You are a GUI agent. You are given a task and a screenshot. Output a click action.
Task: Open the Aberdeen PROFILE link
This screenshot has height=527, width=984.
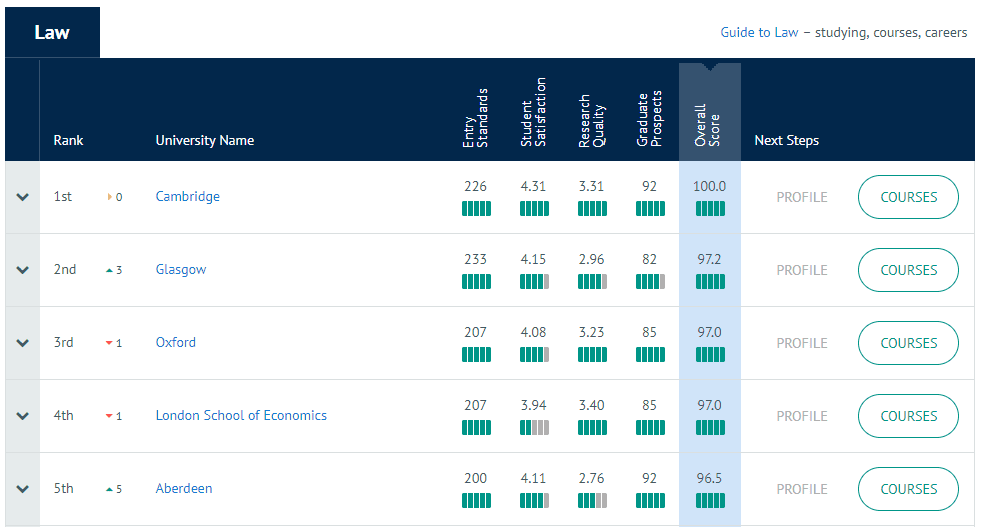(802, 489)
